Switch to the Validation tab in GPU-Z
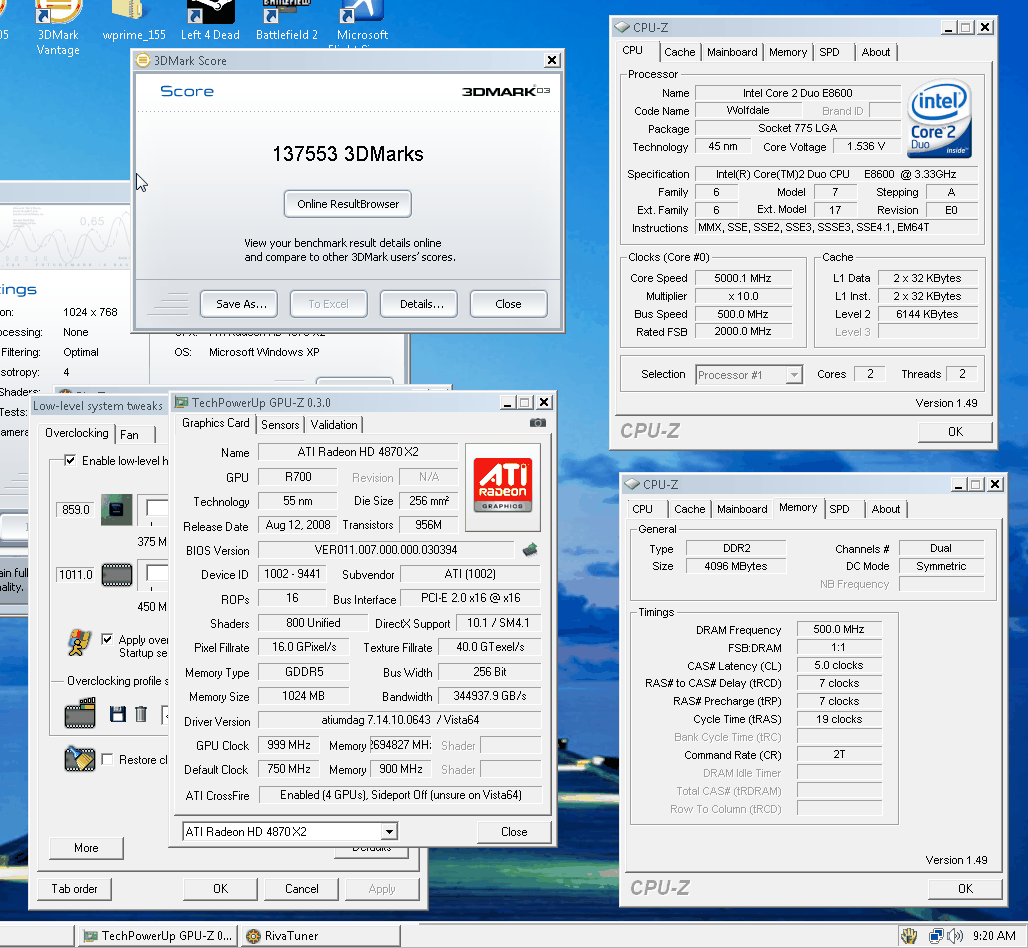Image resolution: width=1028 pixels, height=948 pixels. 334,425
